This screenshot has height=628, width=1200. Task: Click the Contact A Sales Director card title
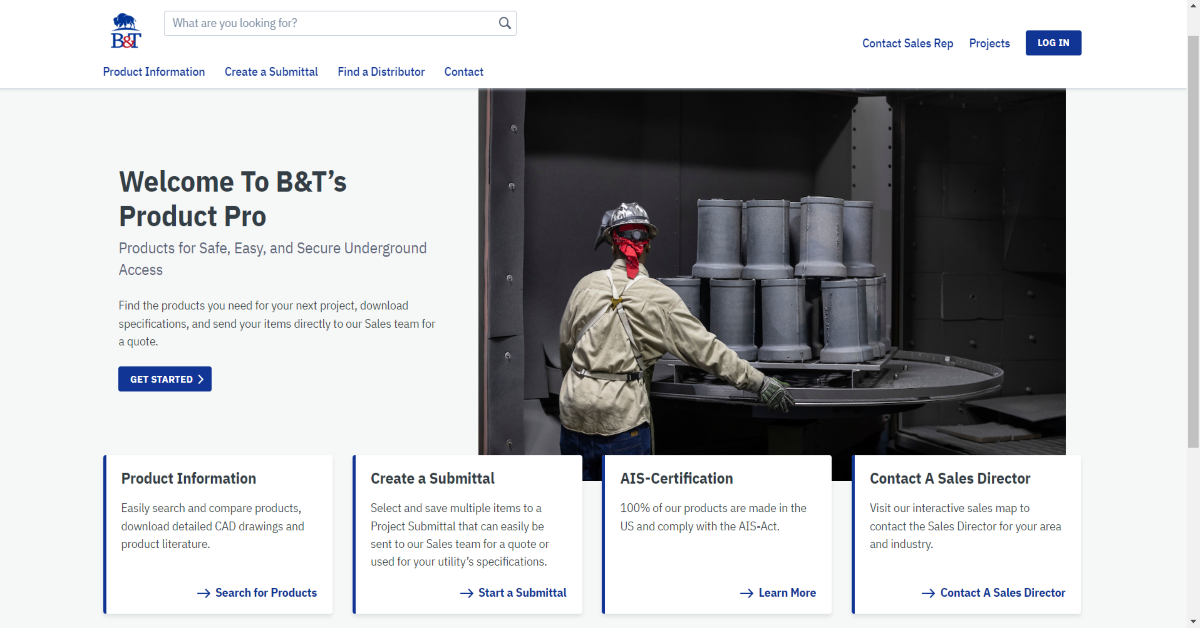coord(949,479)
